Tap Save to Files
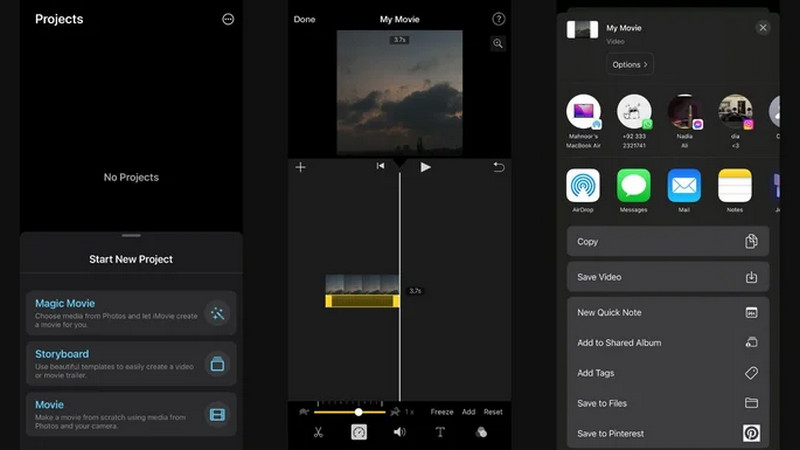 pyautogui.click(x=668, y=403)
